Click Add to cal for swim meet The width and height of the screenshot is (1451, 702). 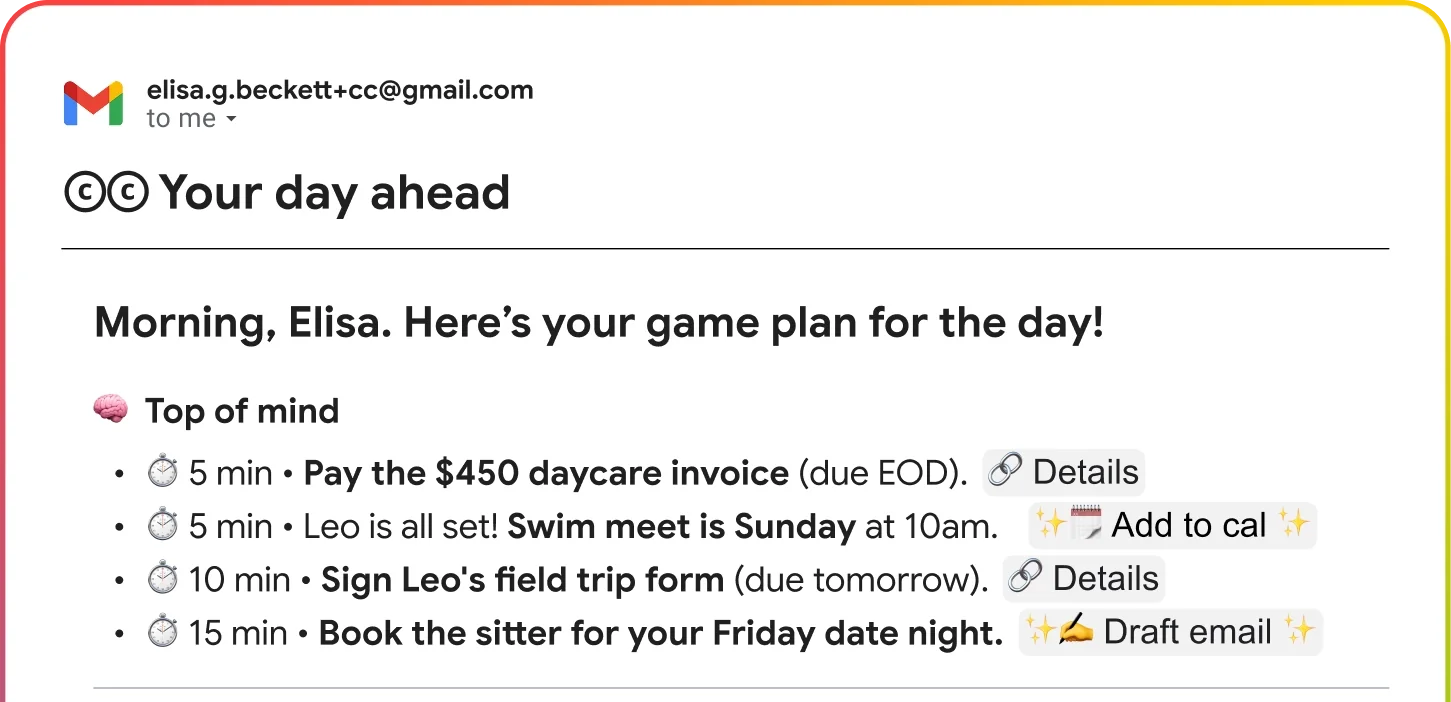1172,525
